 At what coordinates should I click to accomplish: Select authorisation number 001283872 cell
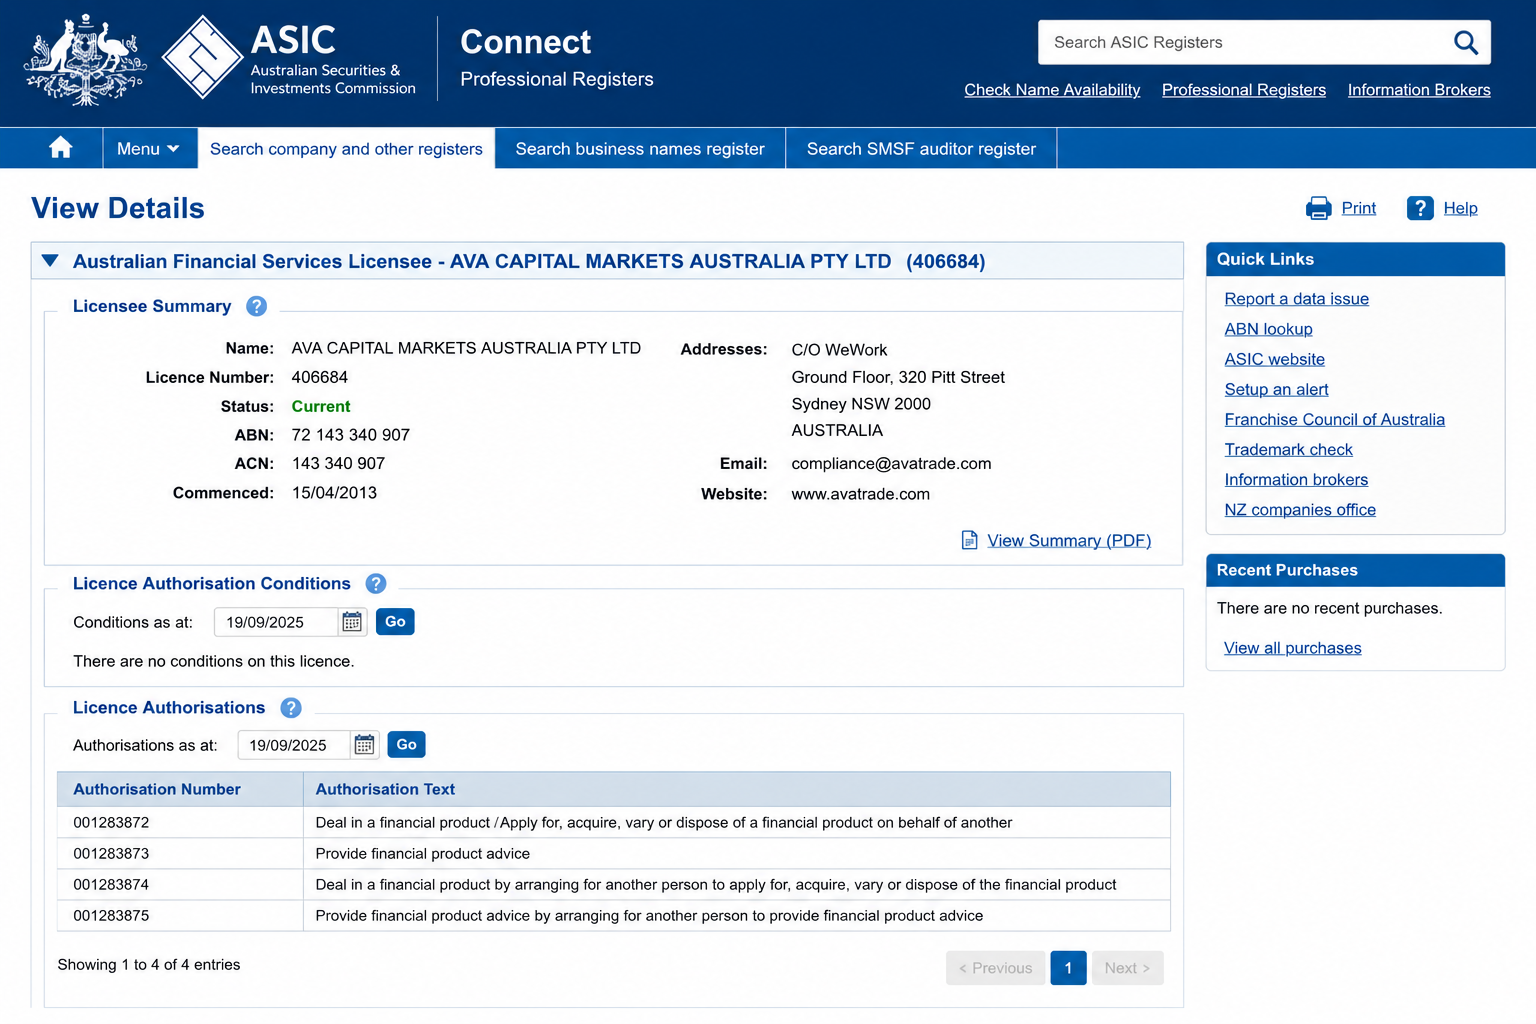pos(180,822)
